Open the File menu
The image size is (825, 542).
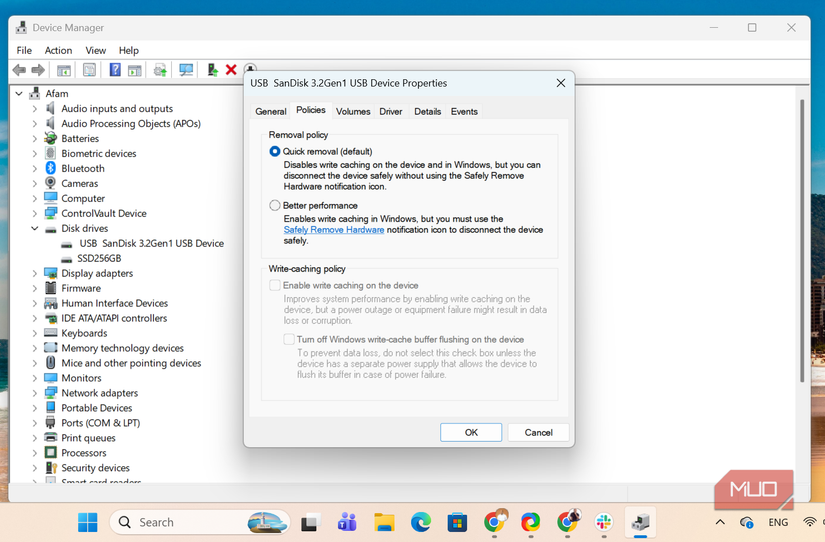[24, 51]
